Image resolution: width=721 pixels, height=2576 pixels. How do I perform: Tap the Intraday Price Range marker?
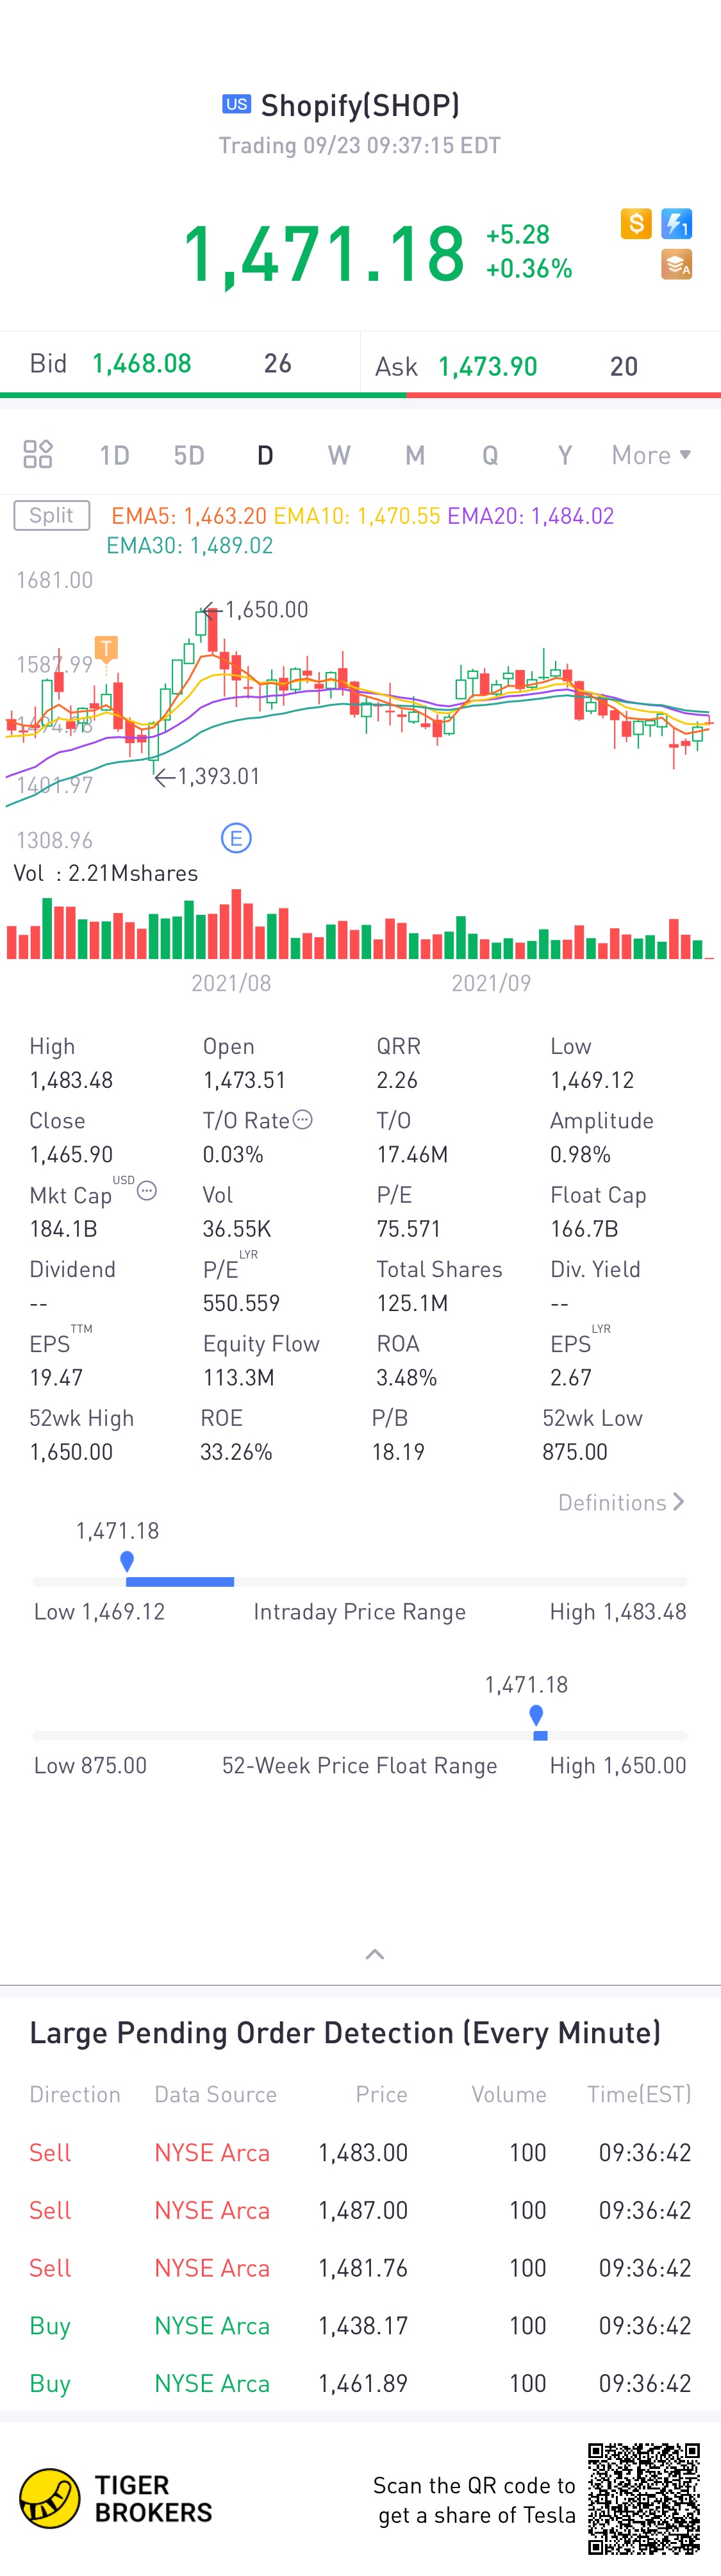point(127,1561)
